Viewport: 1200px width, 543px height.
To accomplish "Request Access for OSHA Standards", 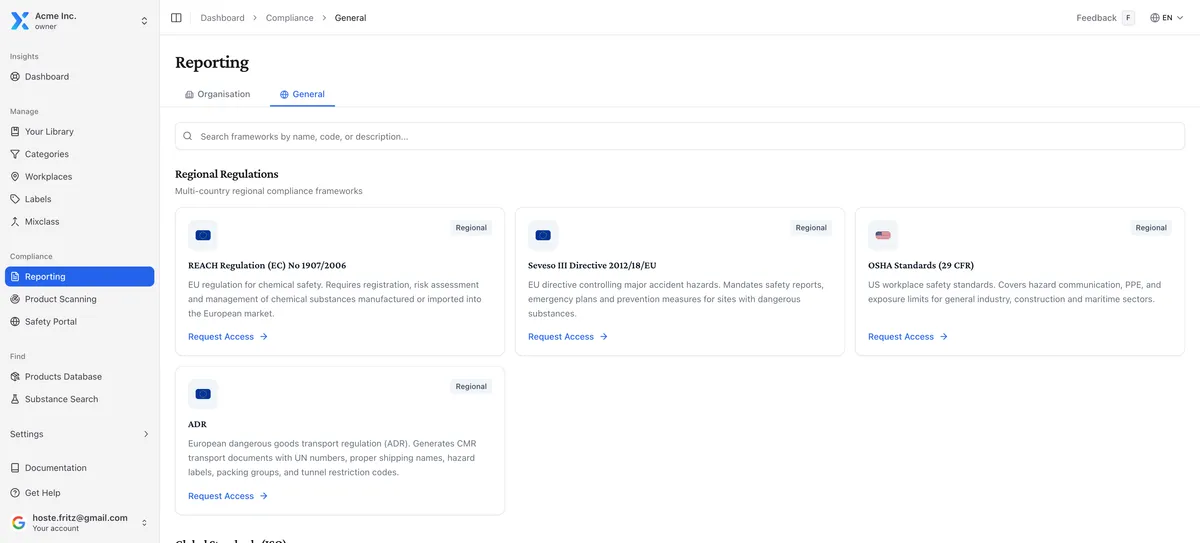I will pos(908,337).
